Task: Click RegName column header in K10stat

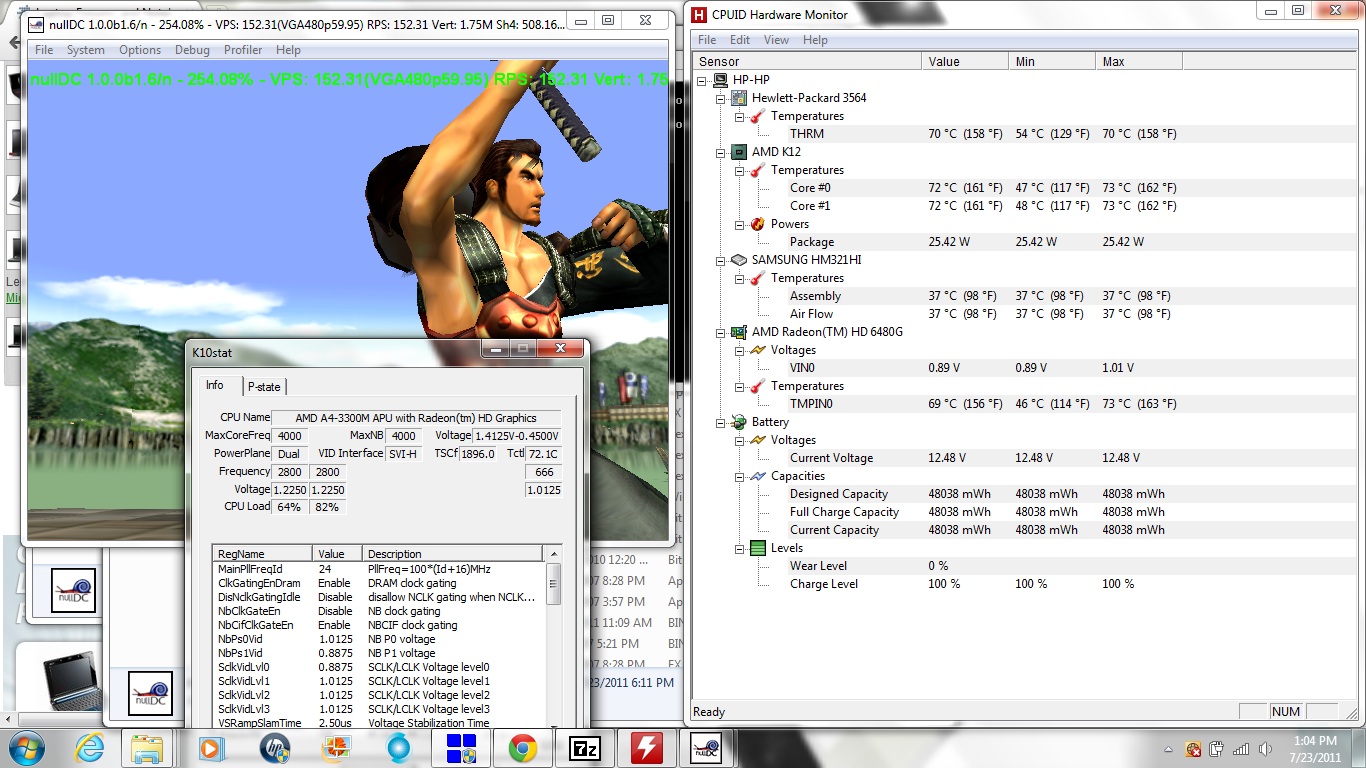Action: click(x=263, y=553)
